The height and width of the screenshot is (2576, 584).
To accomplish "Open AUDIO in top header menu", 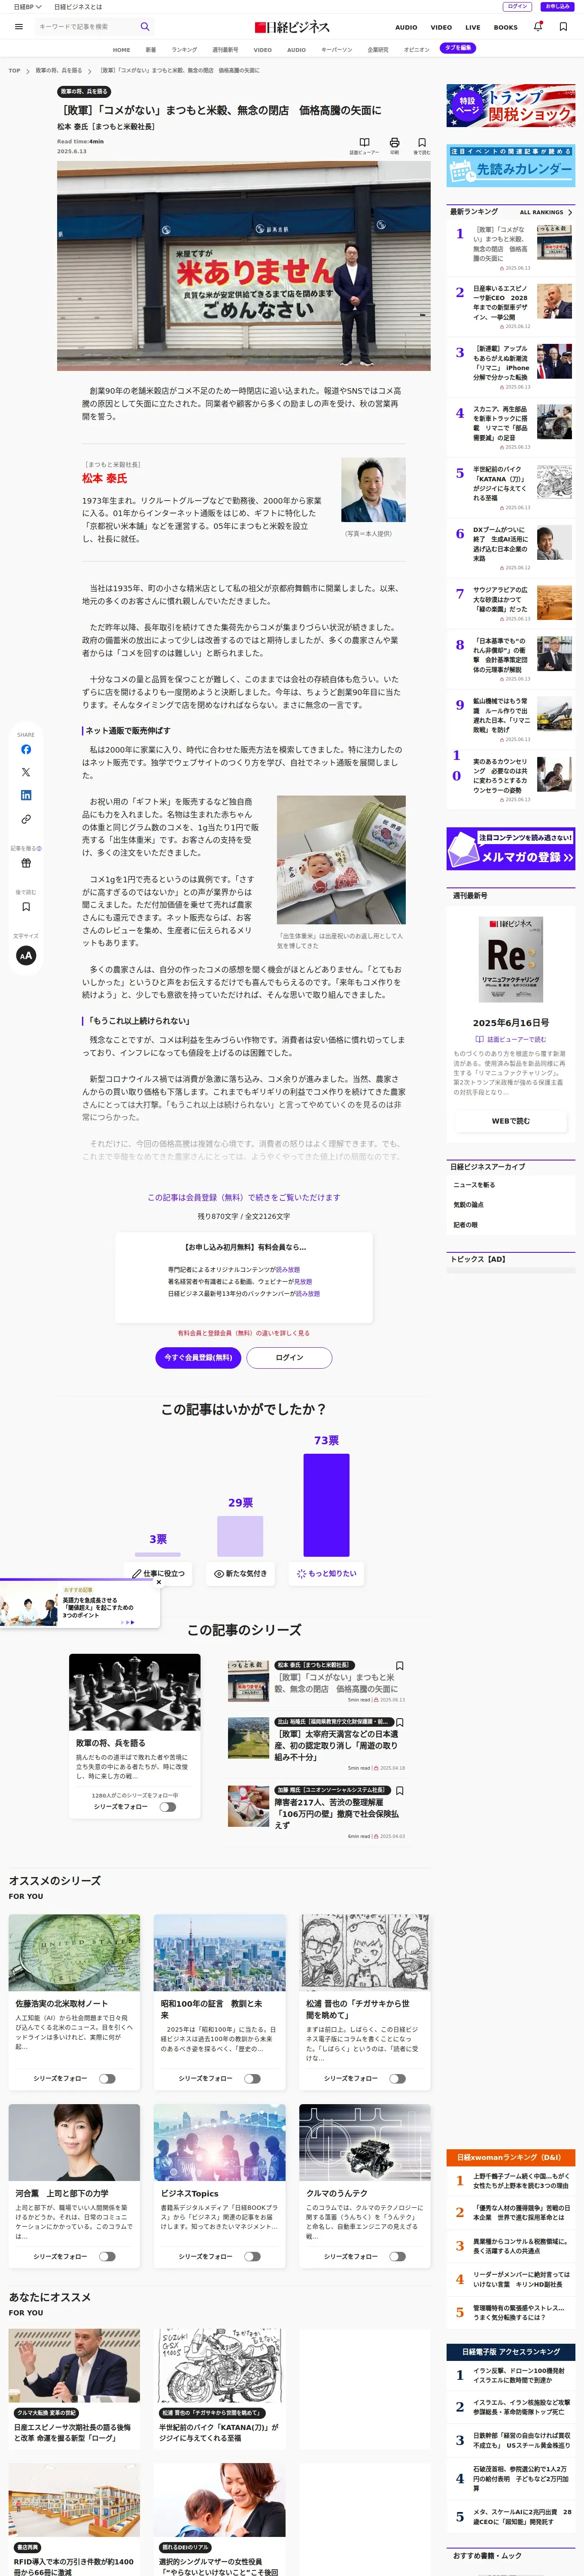I will pyautogui.click(x=406, y=27).
